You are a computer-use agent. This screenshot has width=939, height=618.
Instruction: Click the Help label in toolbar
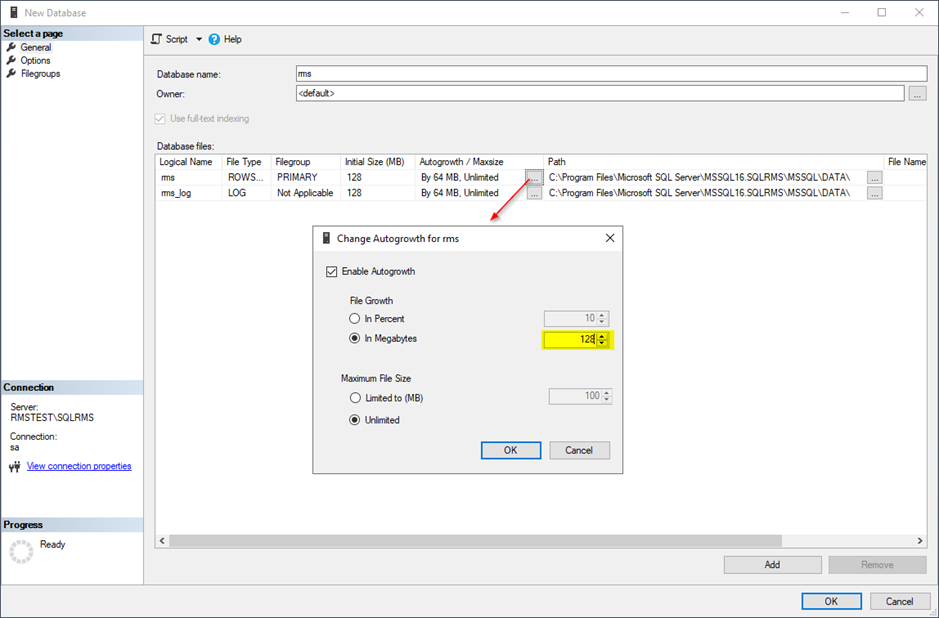click(232, 40)
